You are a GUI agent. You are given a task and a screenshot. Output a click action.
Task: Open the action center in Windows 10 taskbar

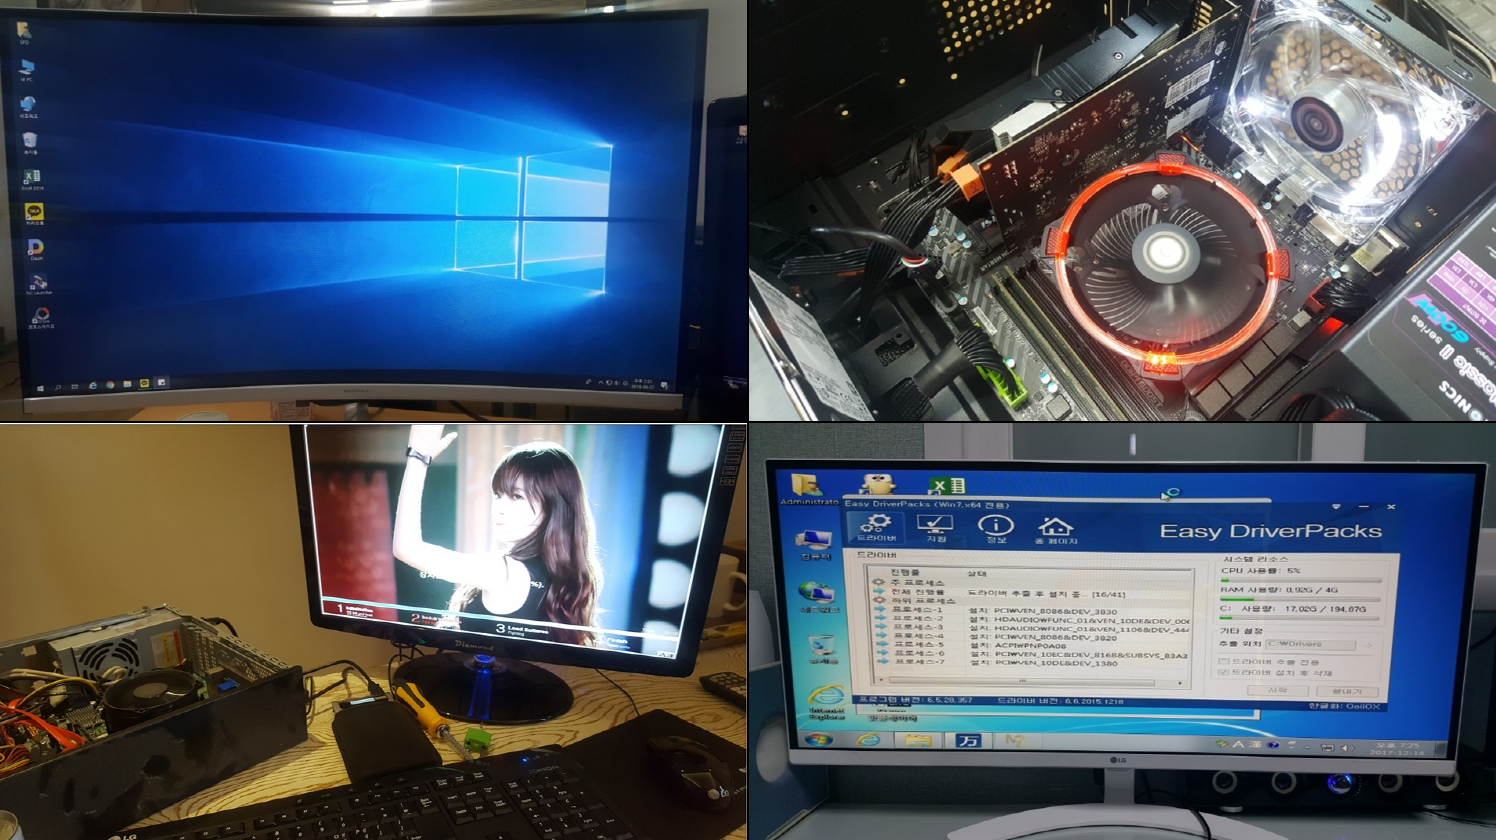click(665, 385)
